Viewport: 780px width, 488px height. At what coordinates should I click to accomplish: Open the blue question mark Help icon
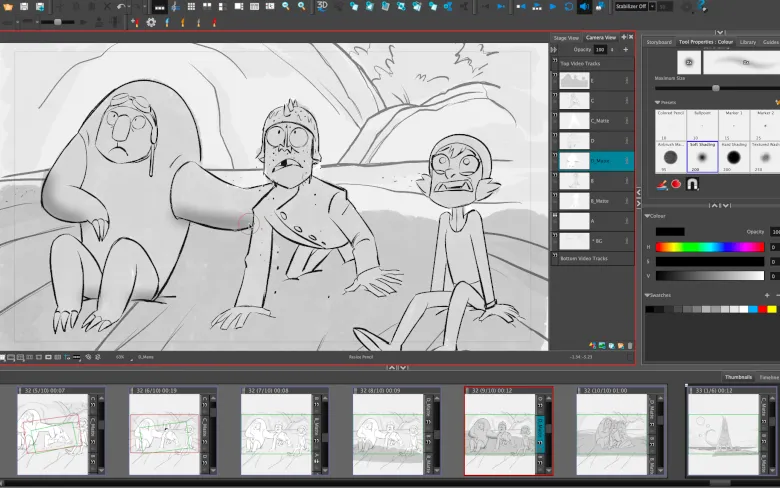pyautogui.click(x=701, y=6)
